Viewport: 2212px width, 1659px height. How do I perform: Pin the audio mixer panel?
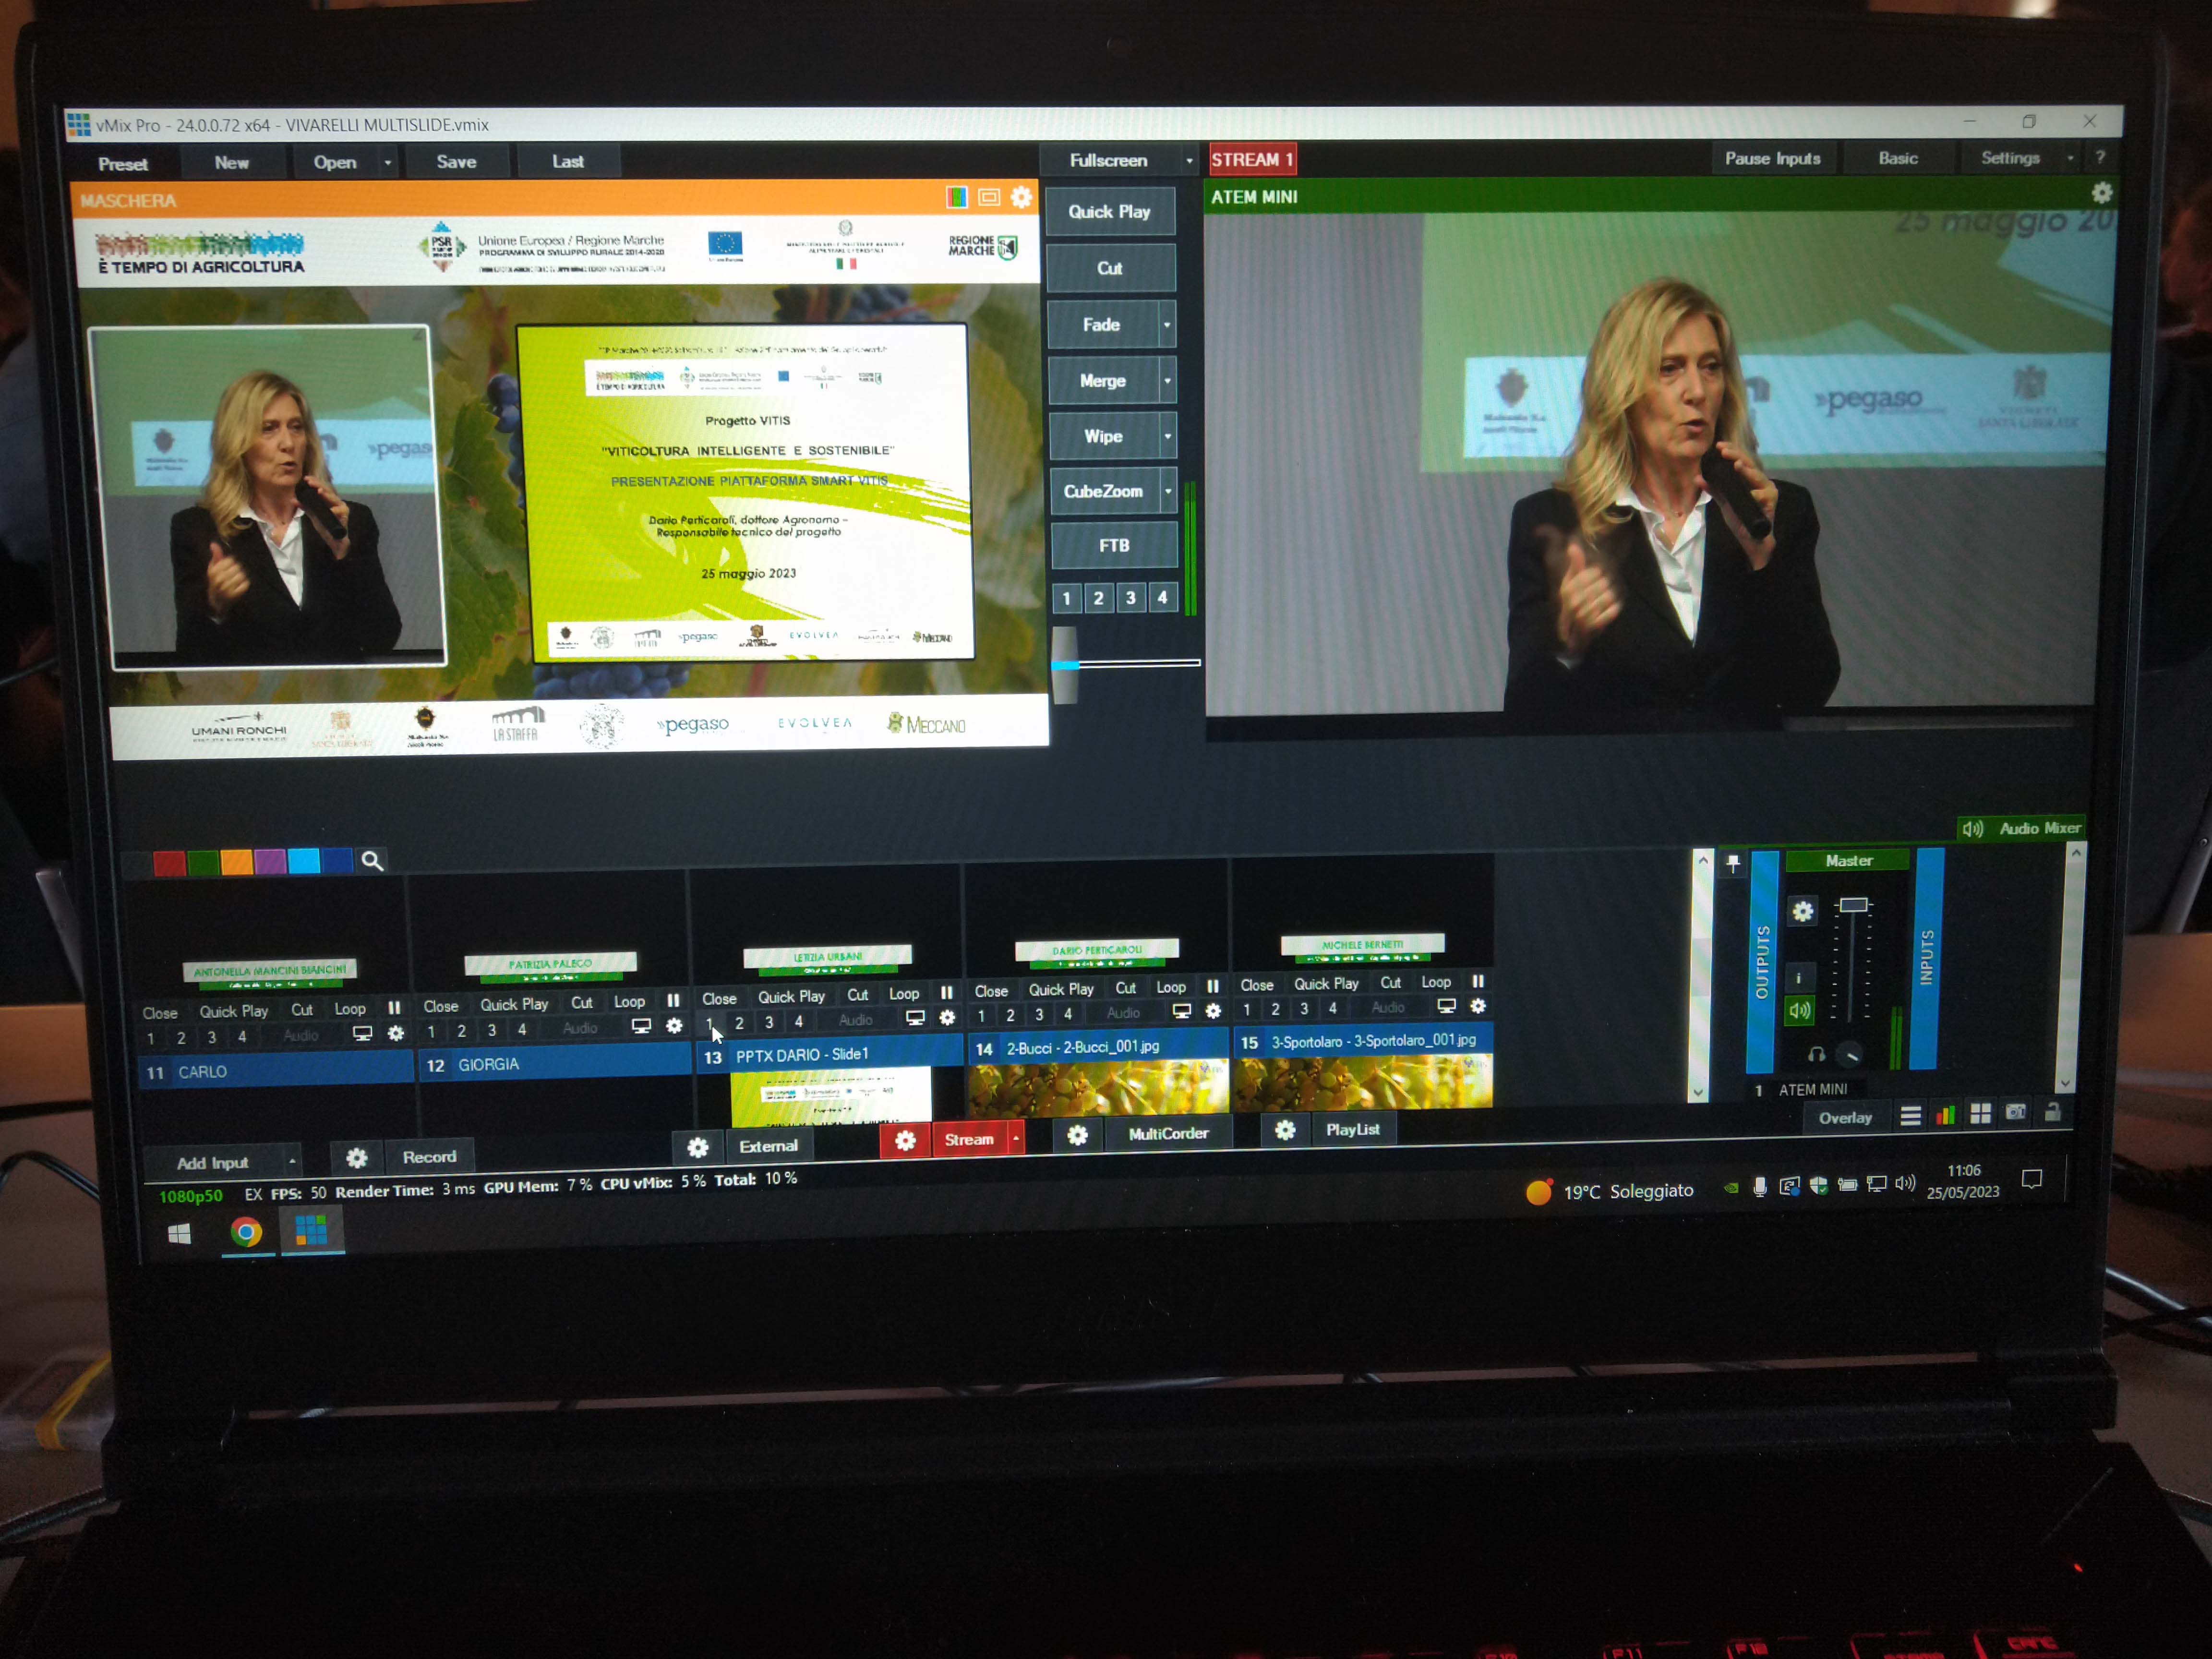1733,863
